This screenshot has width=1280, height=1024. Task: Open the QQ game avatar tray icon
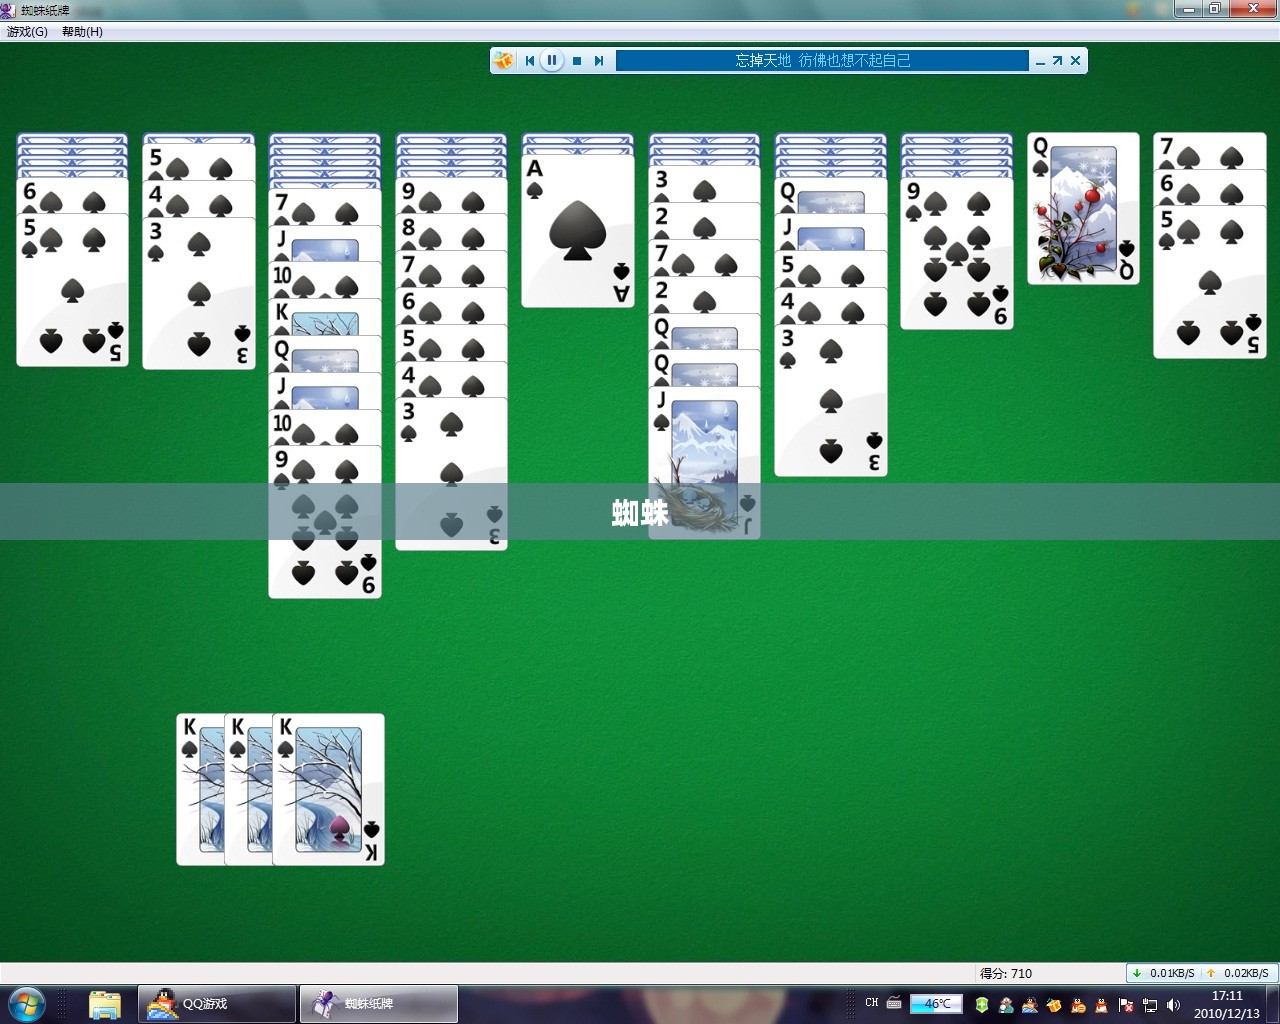tap(1006, 1005)
